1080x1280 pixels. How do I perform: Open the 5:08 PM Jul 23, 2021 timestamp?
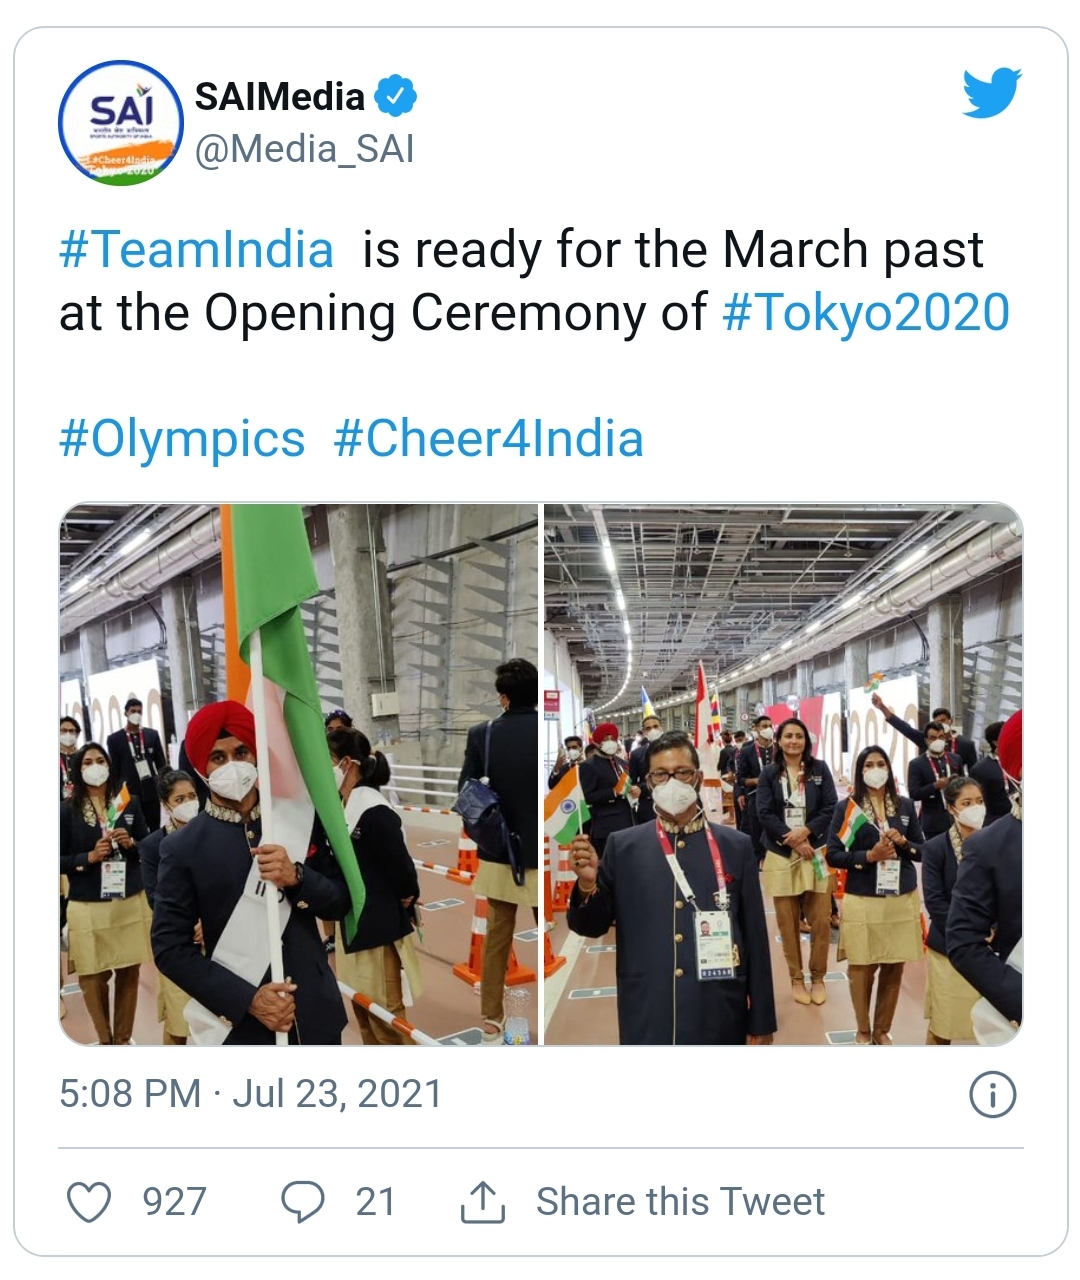point(250,1094)
